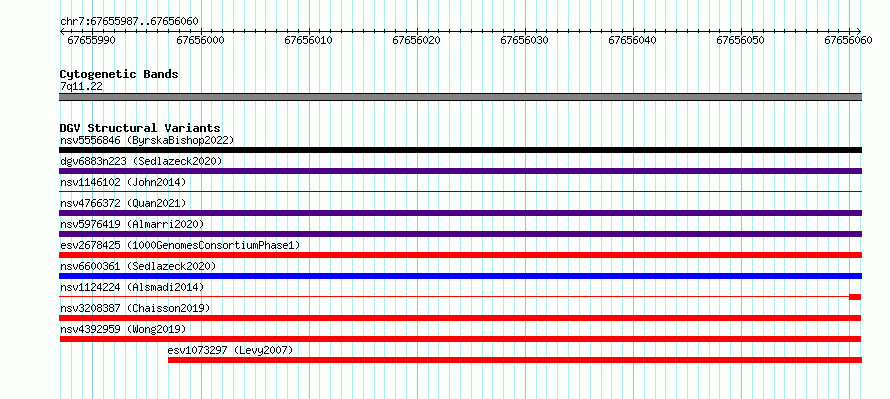Click ruler position 67656060
Image resolution: width=890 pixels, height=399 pixels.
point(848,40)
